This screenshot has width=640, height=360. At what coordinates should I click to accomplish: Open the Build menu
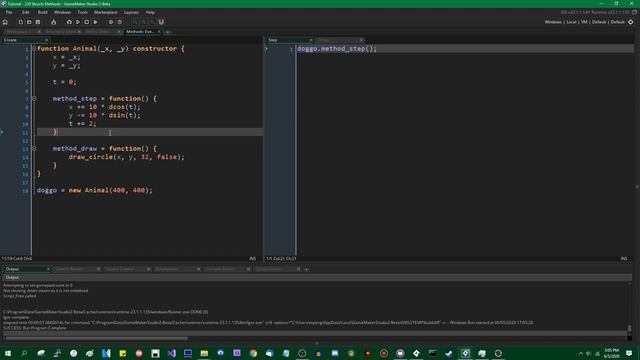coord(42,12)
